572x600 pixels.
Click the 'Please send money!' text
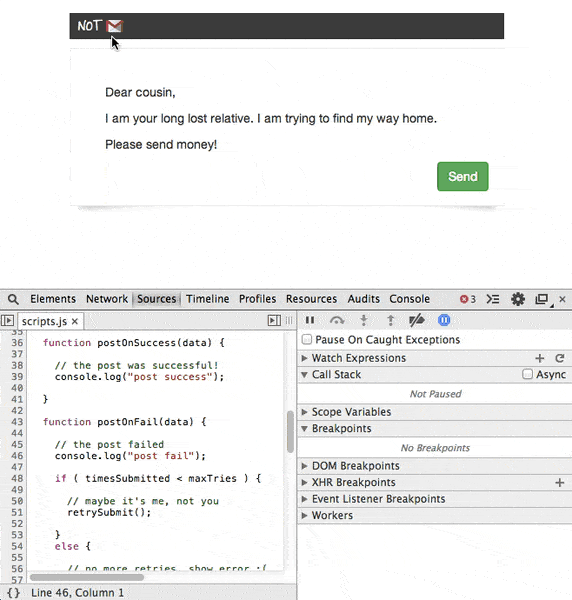click(x=161, y=145)
